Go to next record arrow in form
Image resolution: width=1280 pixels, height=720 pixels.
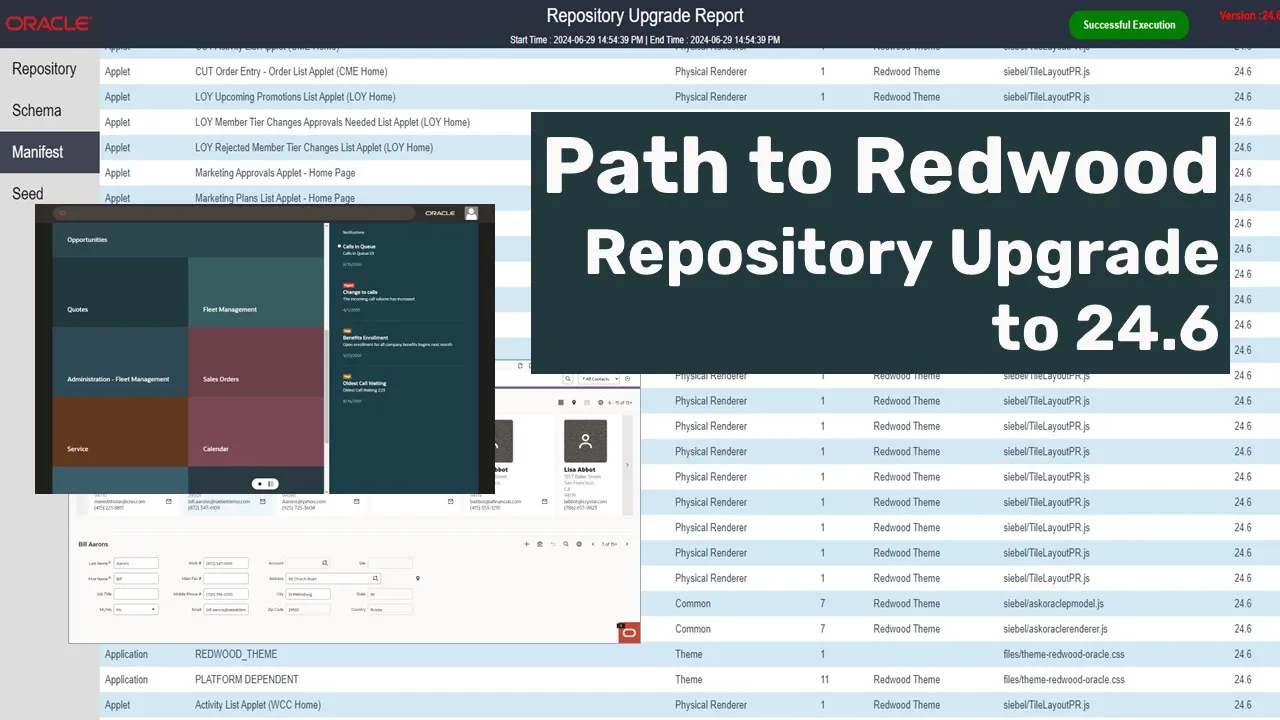626,544
